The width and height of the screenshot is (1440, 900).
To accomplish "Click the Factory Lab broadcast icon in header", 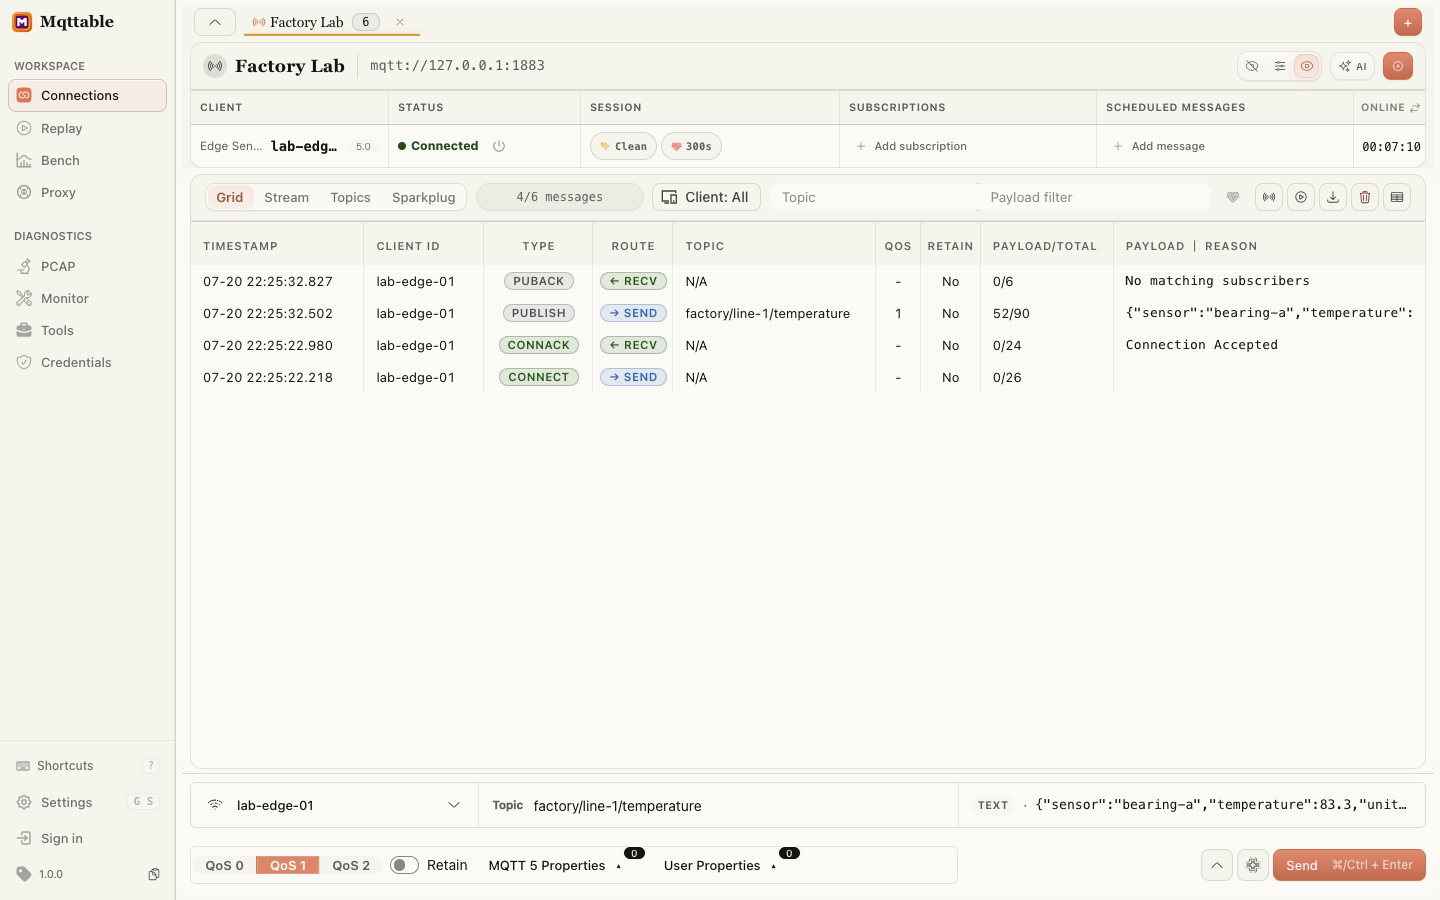I will [x=215, y=66].
